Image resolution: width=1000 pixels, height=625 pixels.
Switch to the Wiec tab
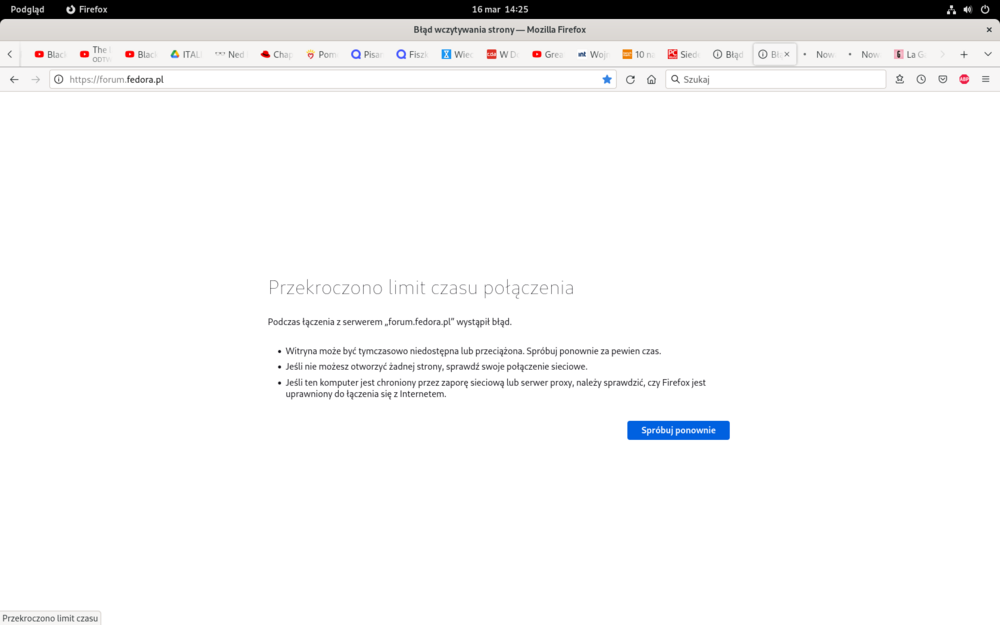(x=457, y=55)
